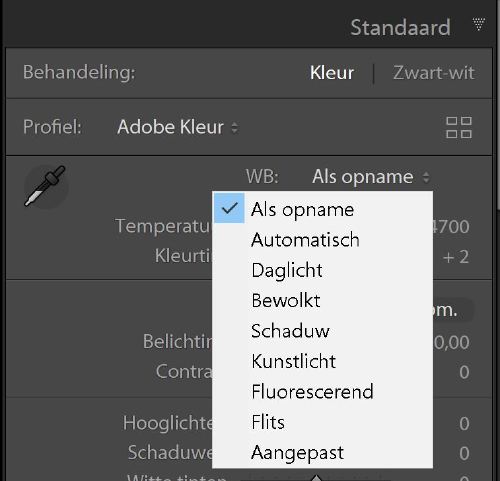Screen dimensions: 500x481
Task: Collapse the Standaard panel triangle
Action: pos(478,25)
